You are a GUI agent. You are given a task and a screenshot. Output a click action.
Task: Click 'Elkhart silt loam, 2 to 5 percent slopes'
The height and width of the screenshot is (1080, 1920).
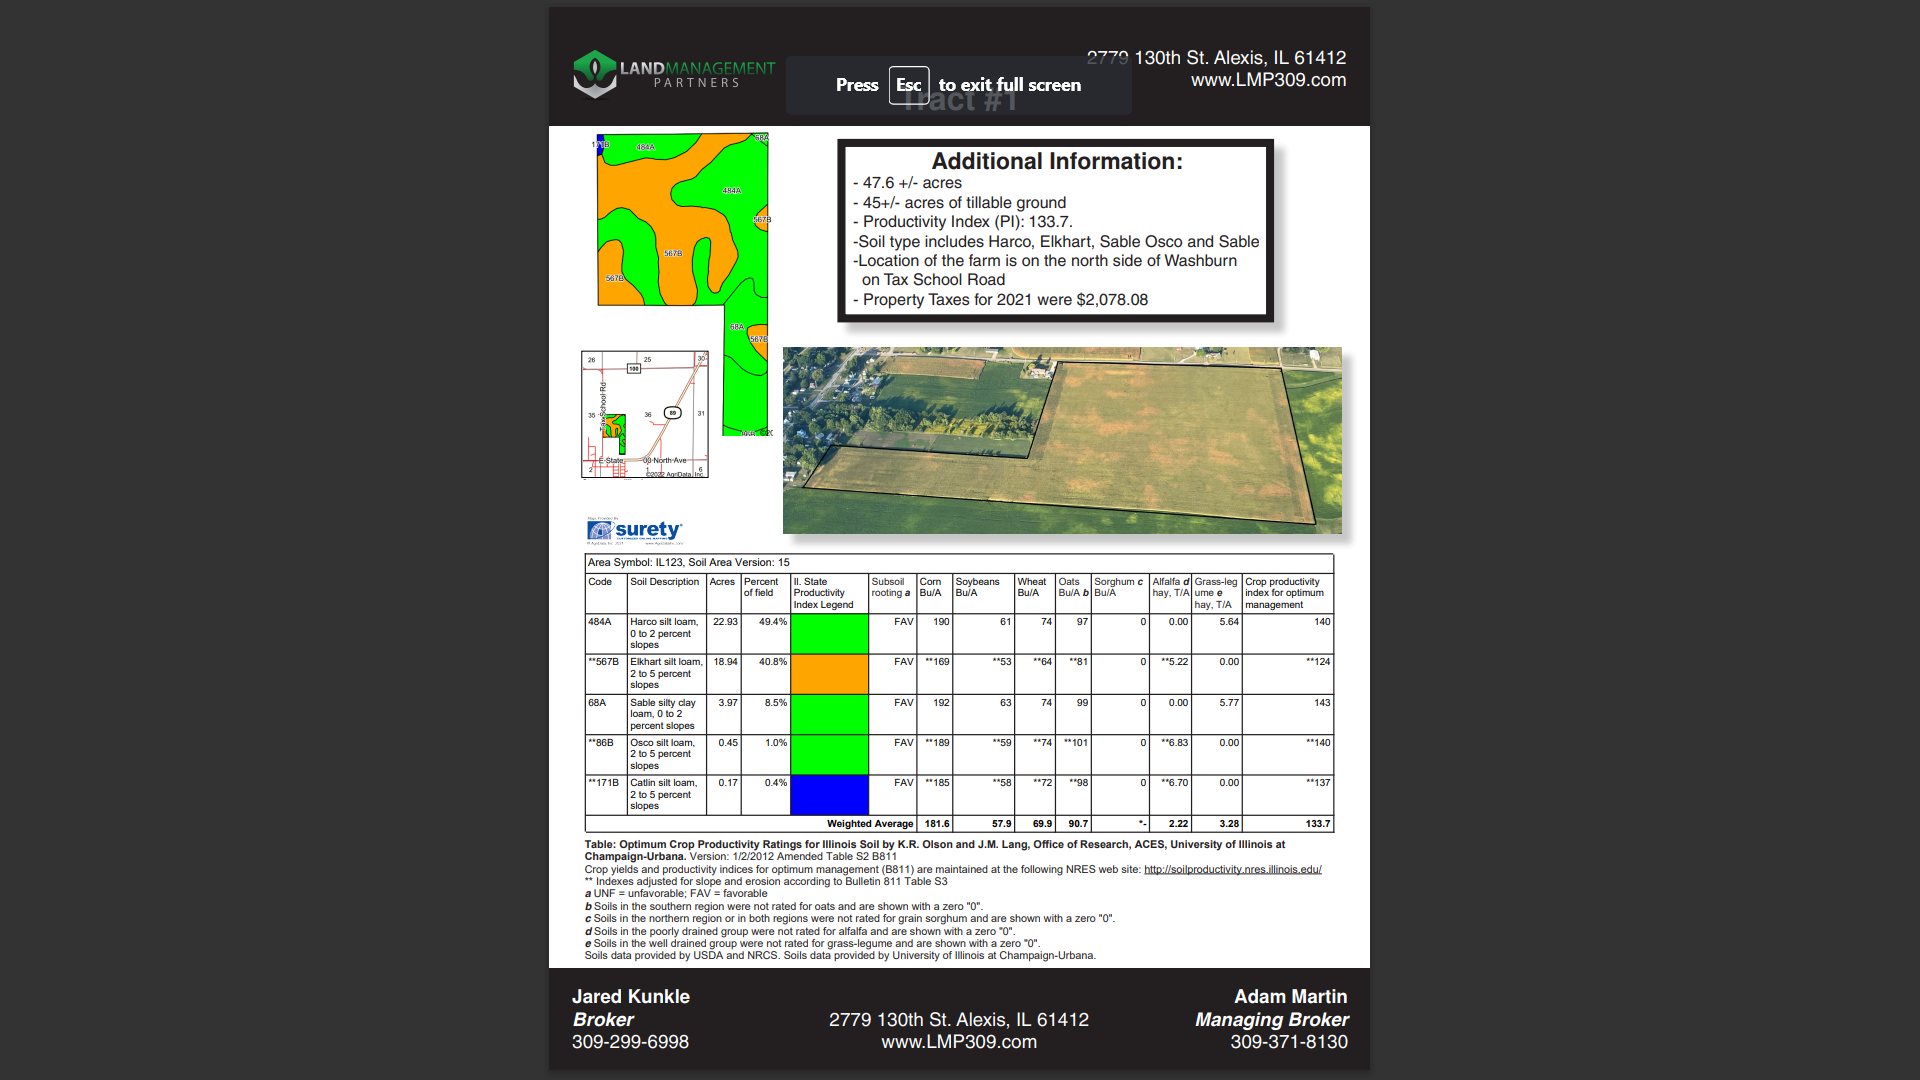[x=666, y=674]
